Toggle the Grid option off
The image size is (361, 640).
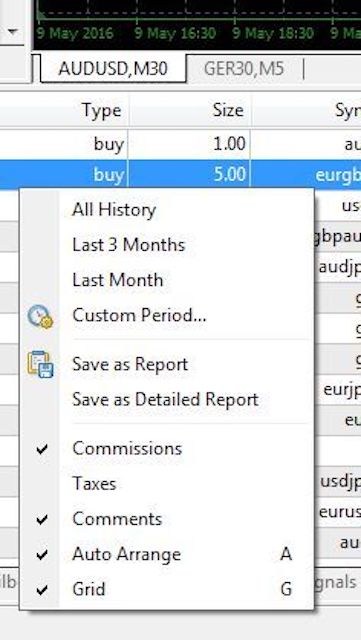coord(167,589)
